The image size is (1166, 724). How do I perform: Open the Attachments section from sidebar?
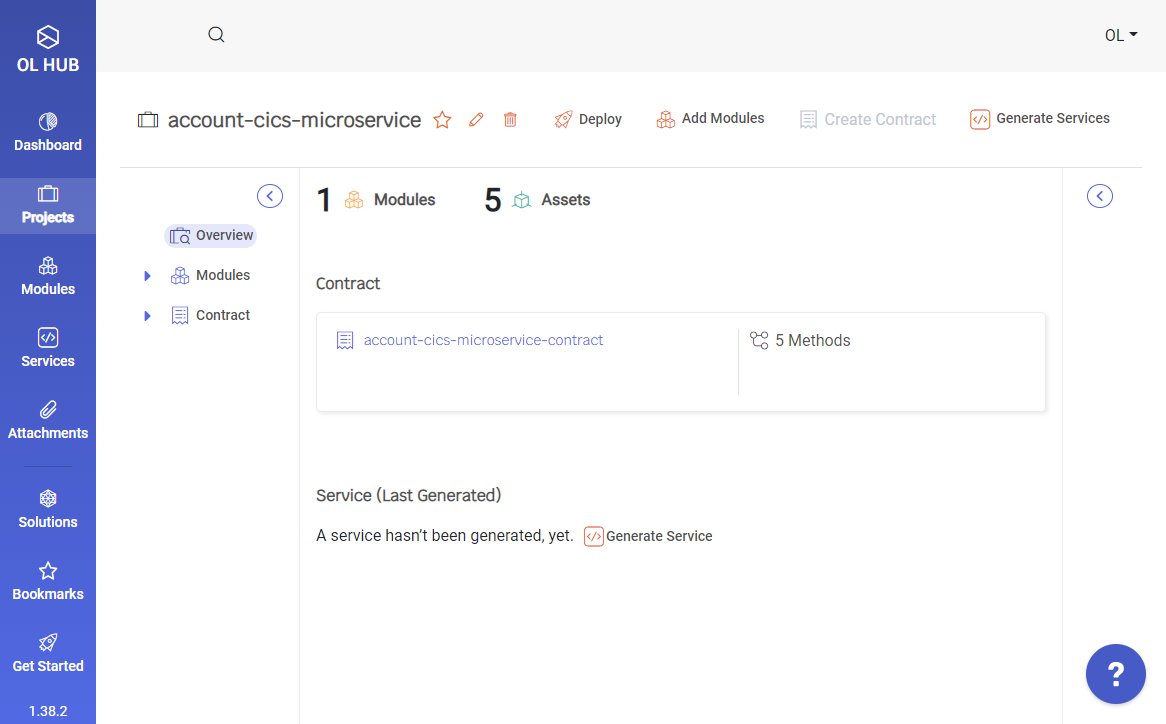[x=48, y=419]
